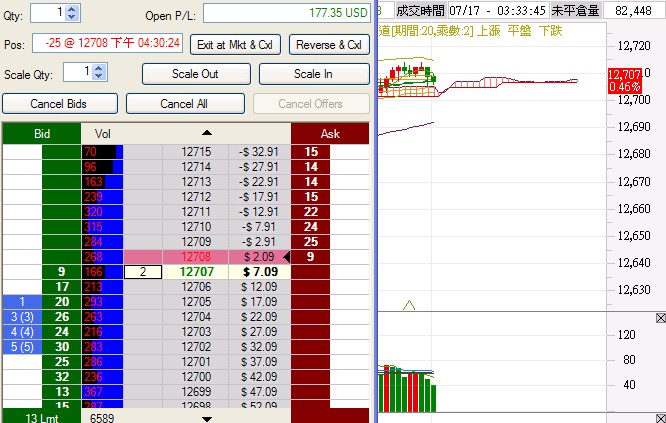Click the Vol column header

tap(102, 134)
